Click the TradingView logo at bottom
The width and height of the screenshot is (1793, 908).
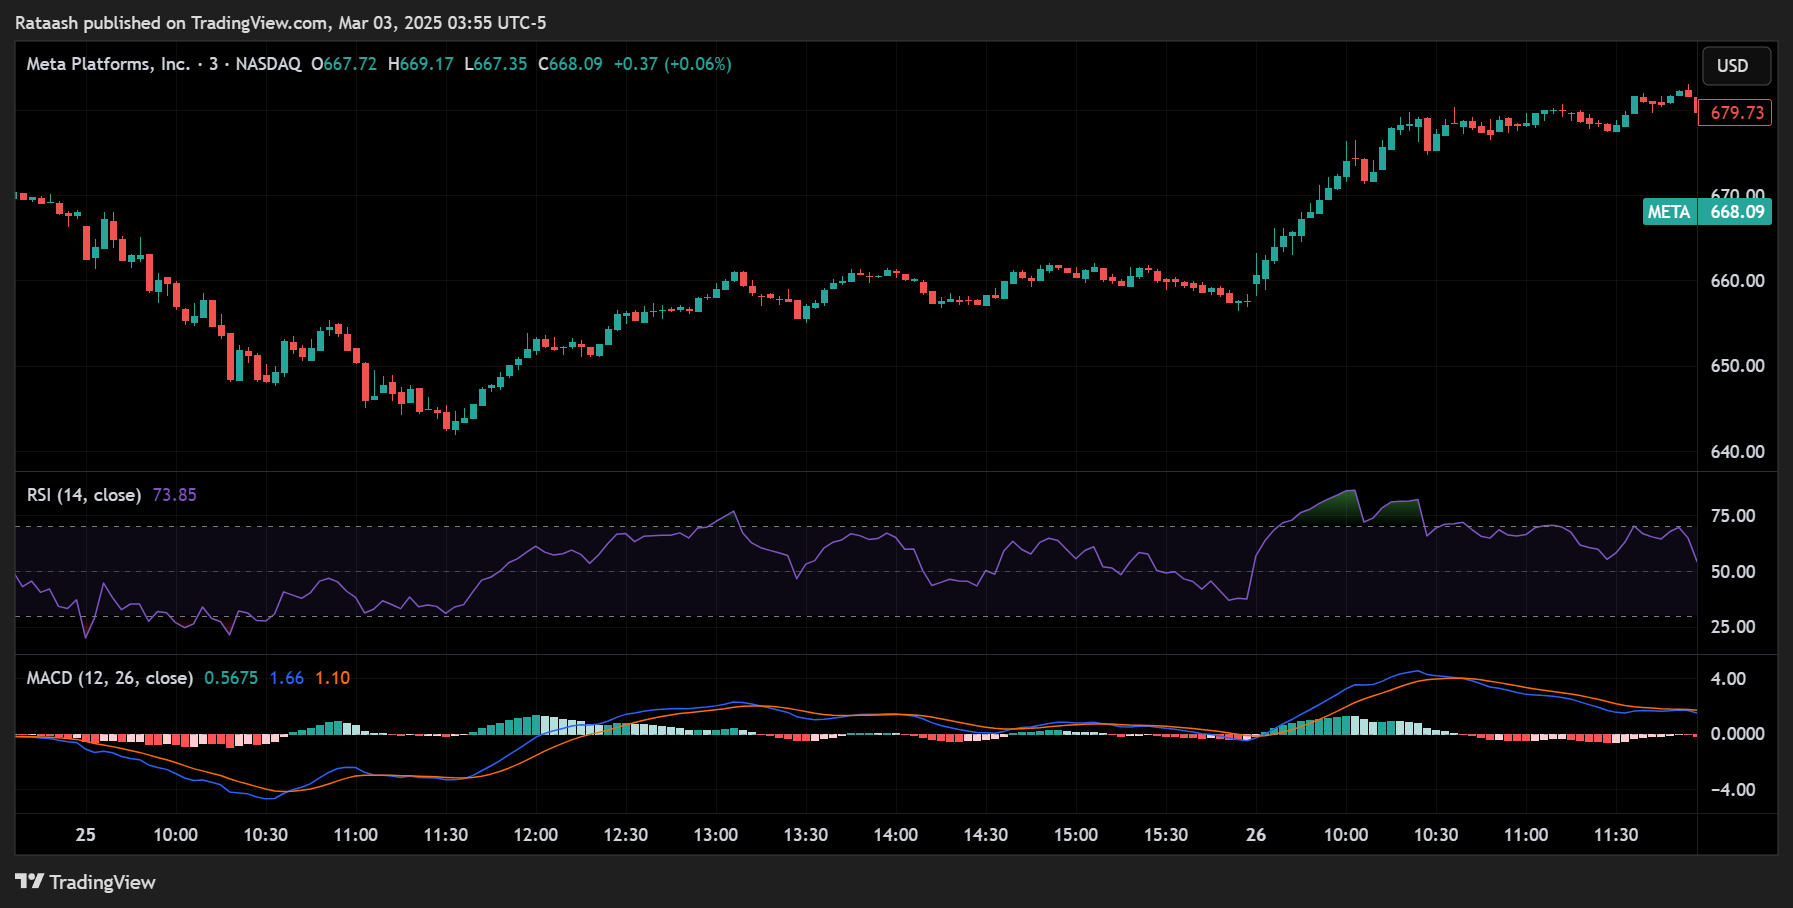(x=86, y=882)
